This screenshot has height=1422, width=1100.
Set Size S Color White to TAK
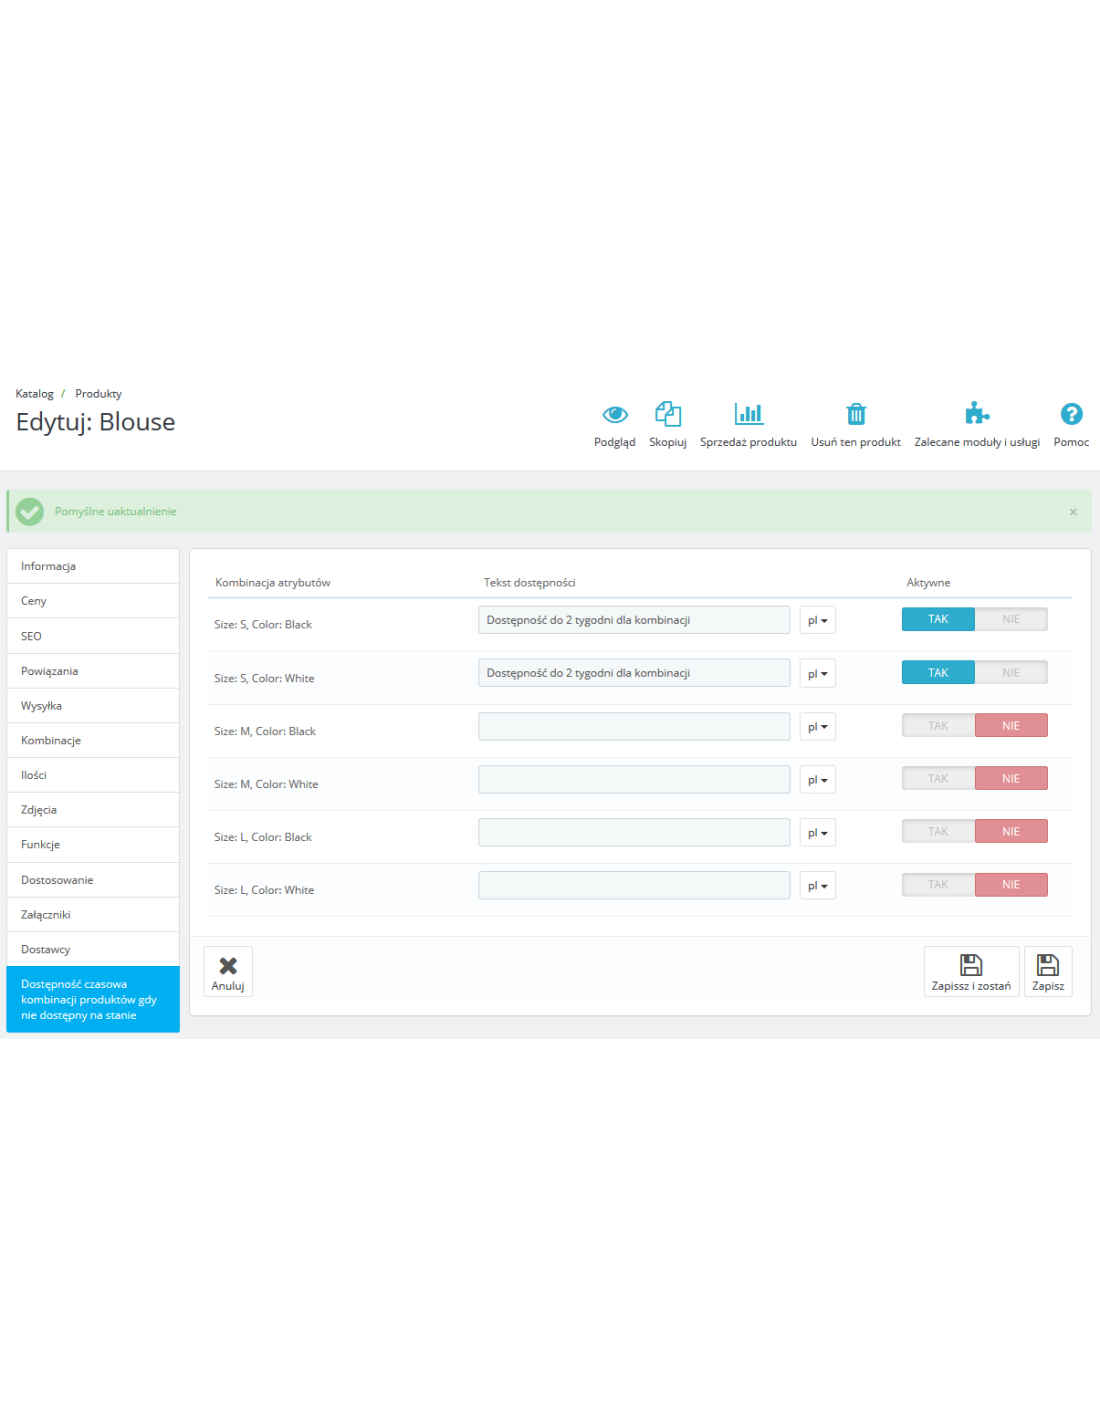[938, 673]
